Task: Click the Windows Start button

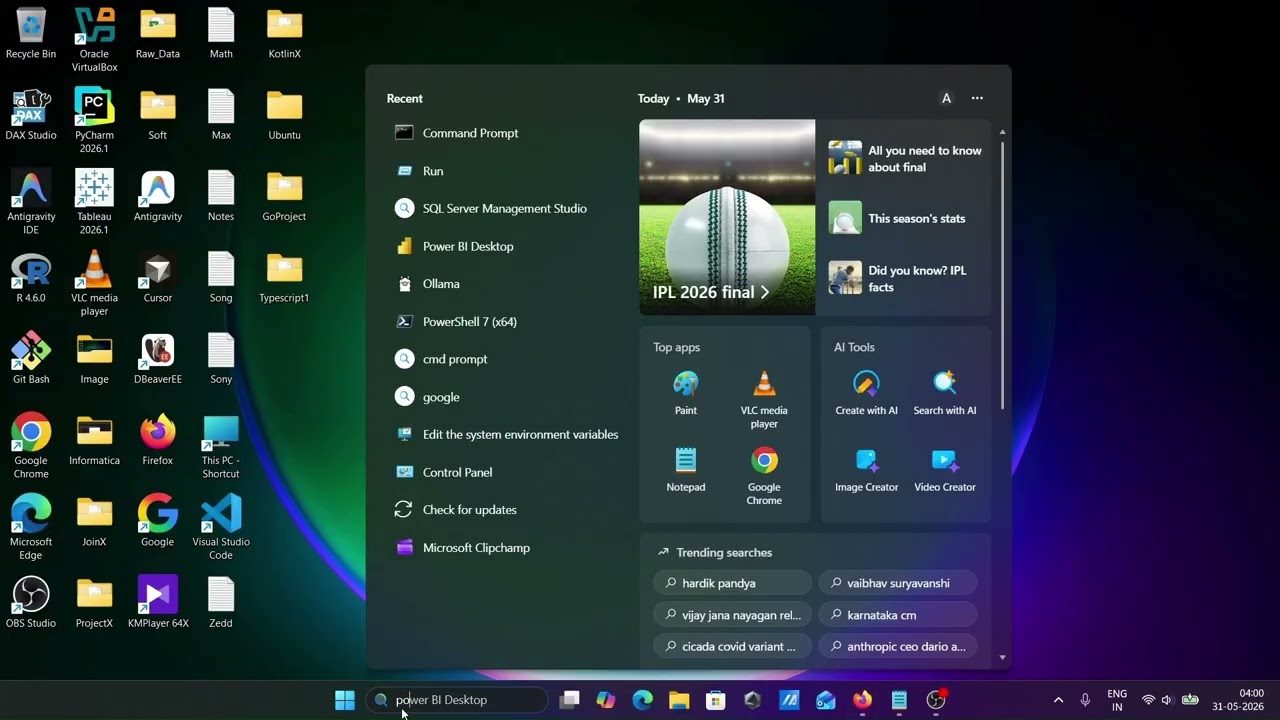Action: click(345, 700)
